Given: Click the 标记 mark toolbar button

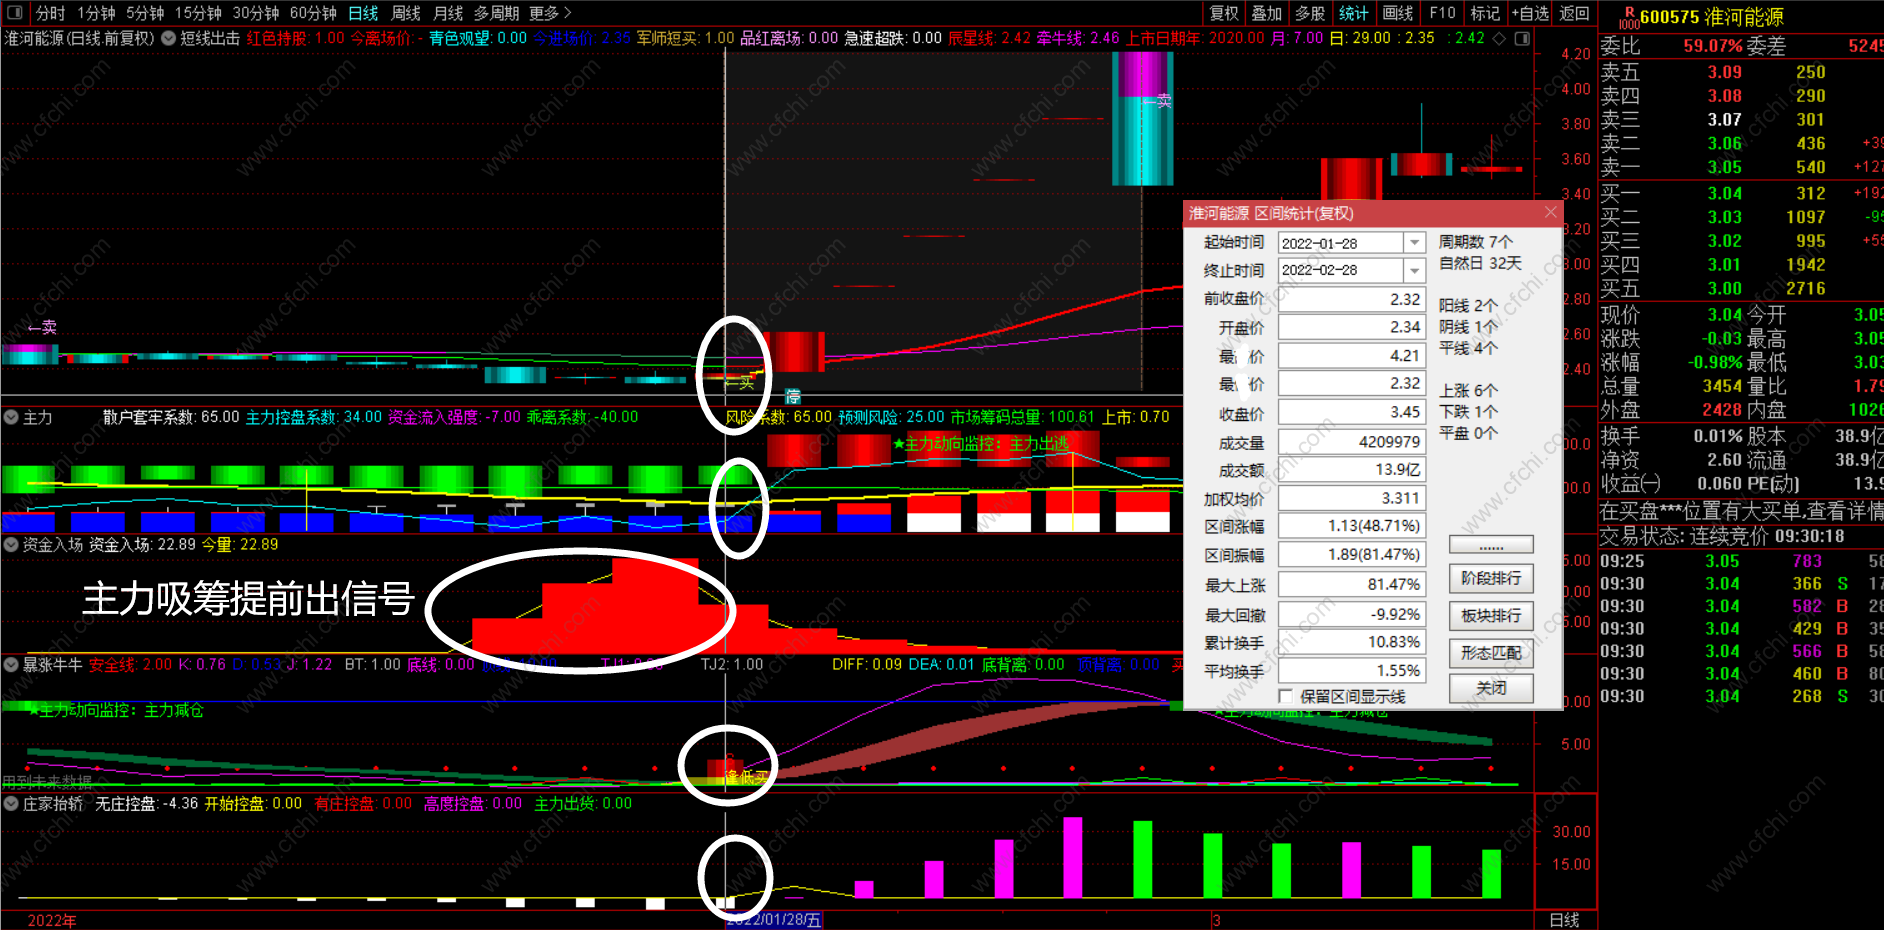Looking at the screenshot, I should click(1485, 13).
